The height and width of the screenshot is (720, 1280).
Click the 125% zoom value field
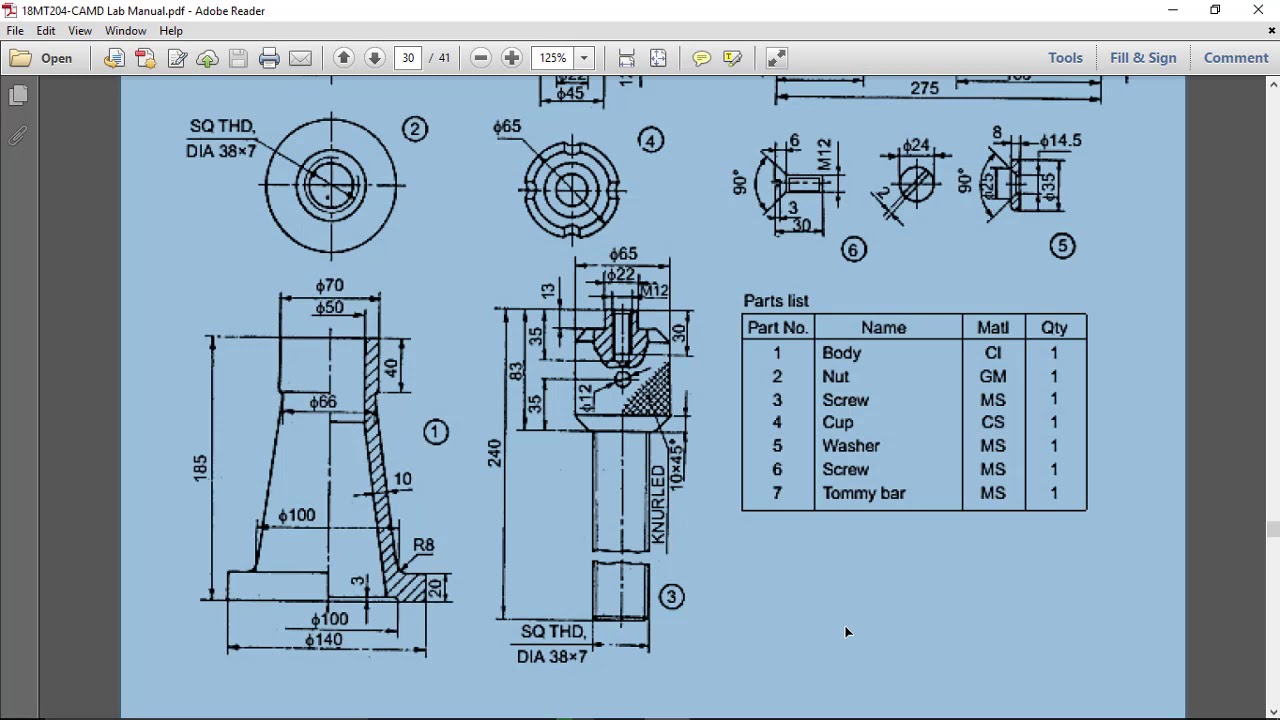point(553,58)
